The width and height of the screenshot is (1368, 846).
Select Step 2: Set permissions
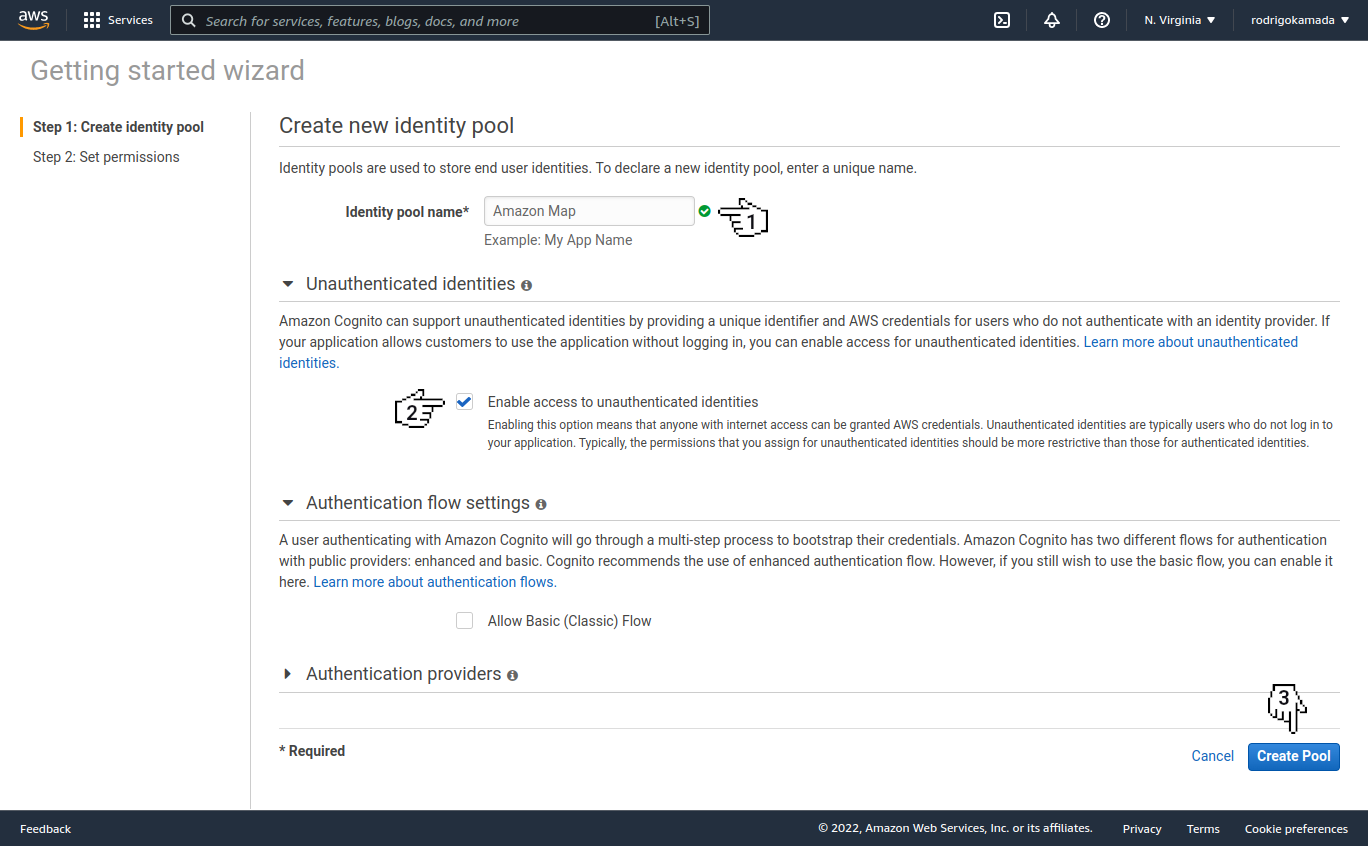pos(106,157)
